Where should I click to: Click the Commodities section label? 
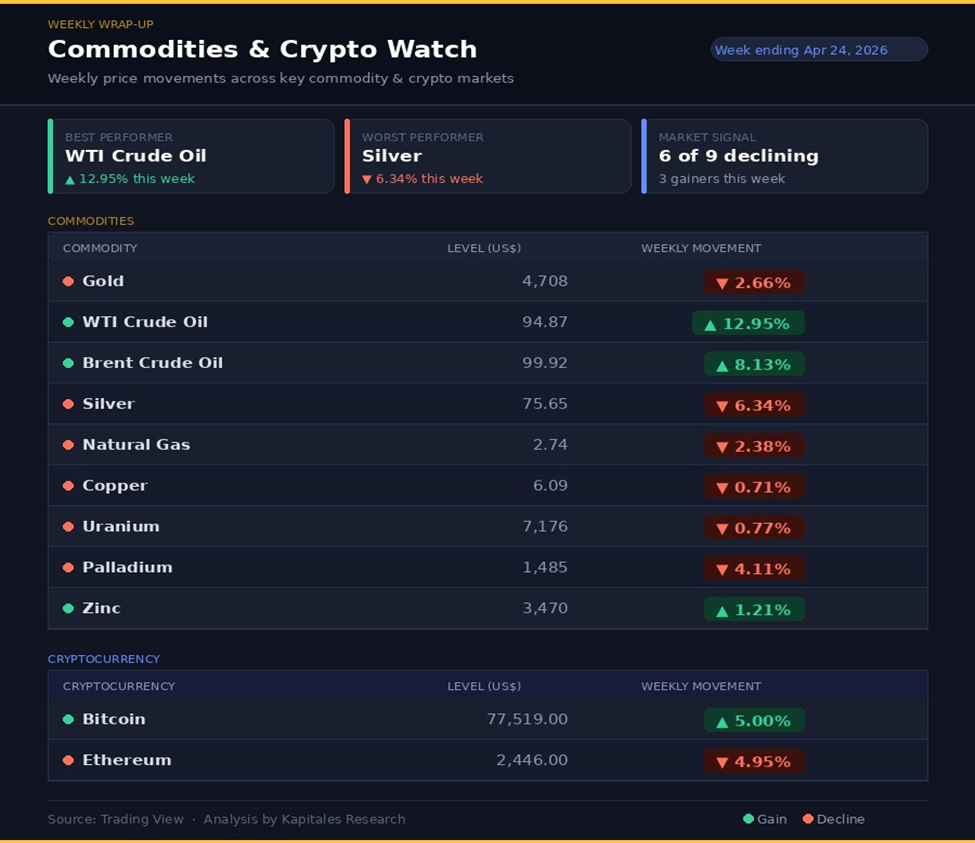point(91,221)
